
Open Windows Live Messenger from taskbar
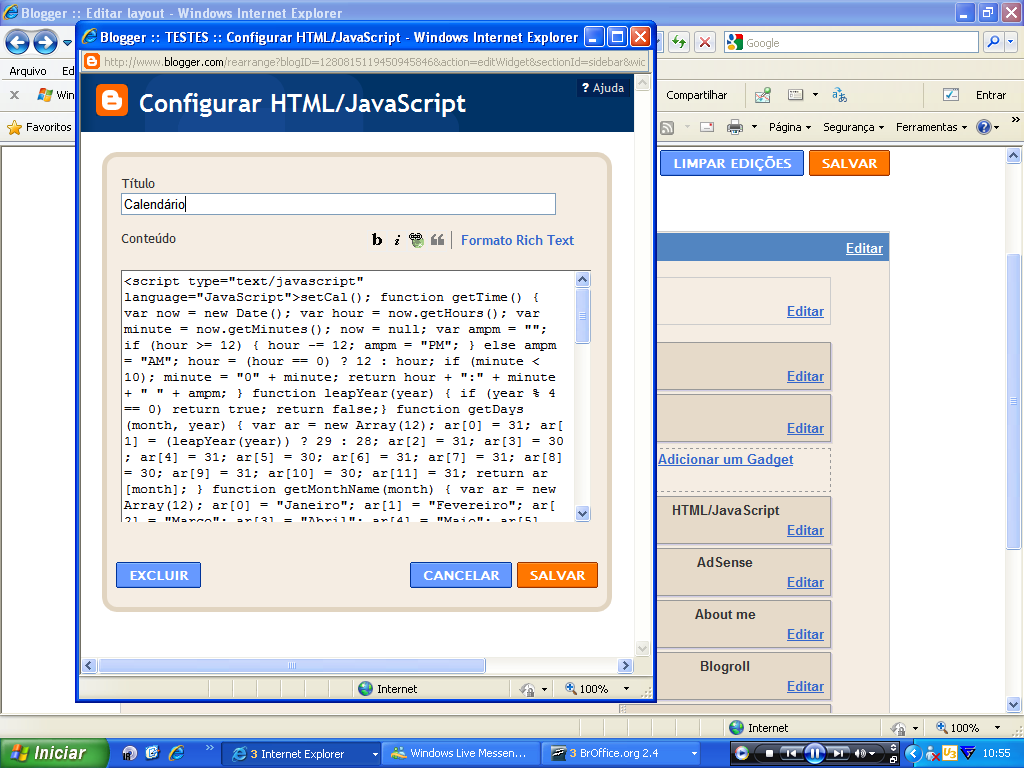(460, 754)
